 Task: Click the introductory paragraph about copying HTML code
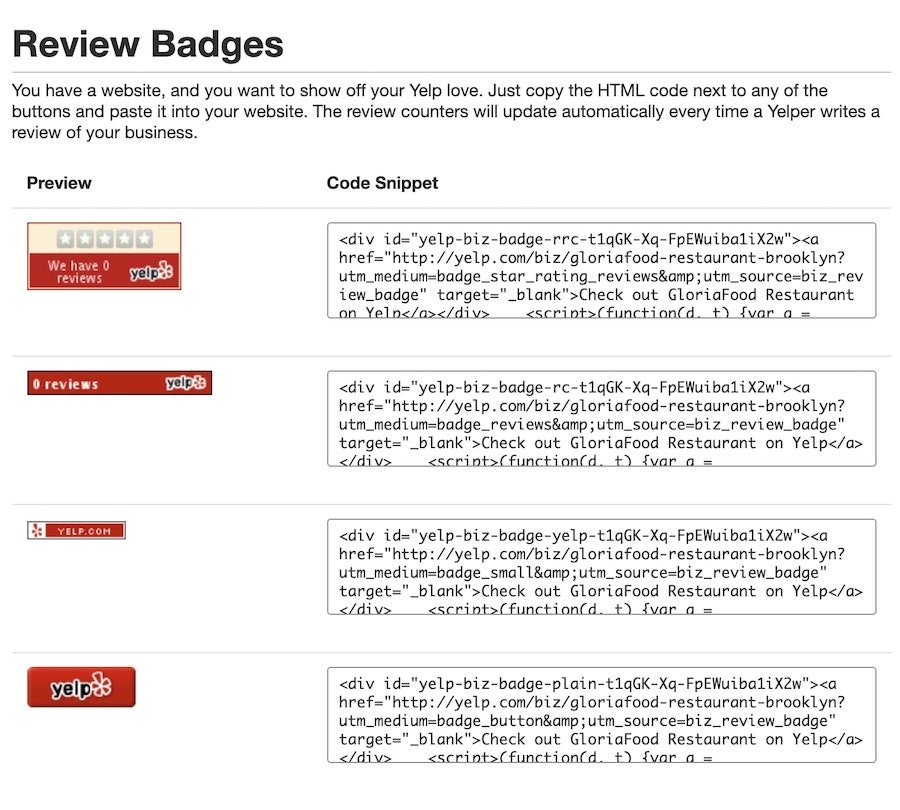click(x=440, y=112)
